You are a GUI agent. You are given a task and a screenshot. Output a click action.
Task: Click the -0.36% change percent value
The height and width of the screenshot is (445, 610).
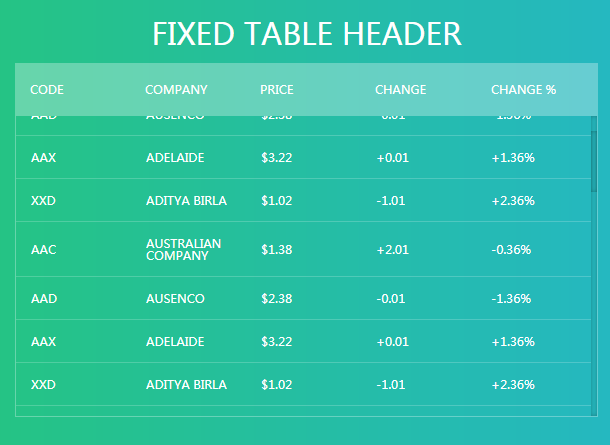pyautogui.click(x=511, y=249)
